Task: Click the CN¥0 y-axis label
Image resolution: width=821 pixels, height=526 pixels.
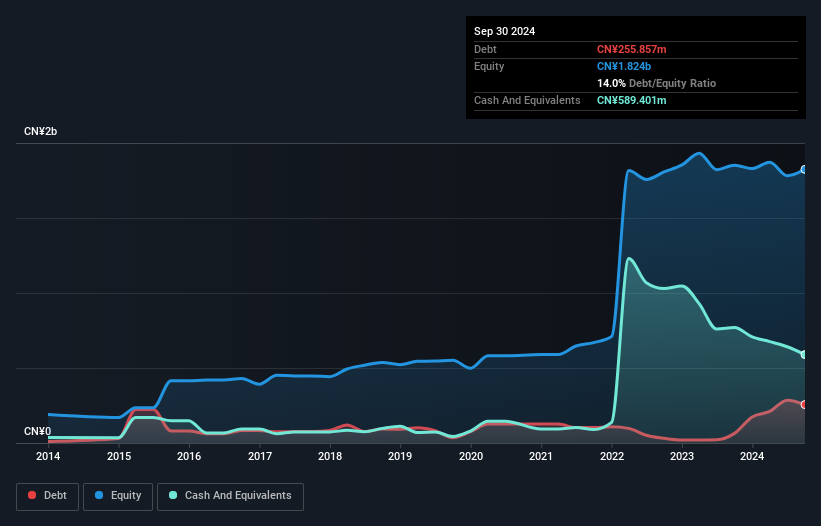Action: [37, 431]
